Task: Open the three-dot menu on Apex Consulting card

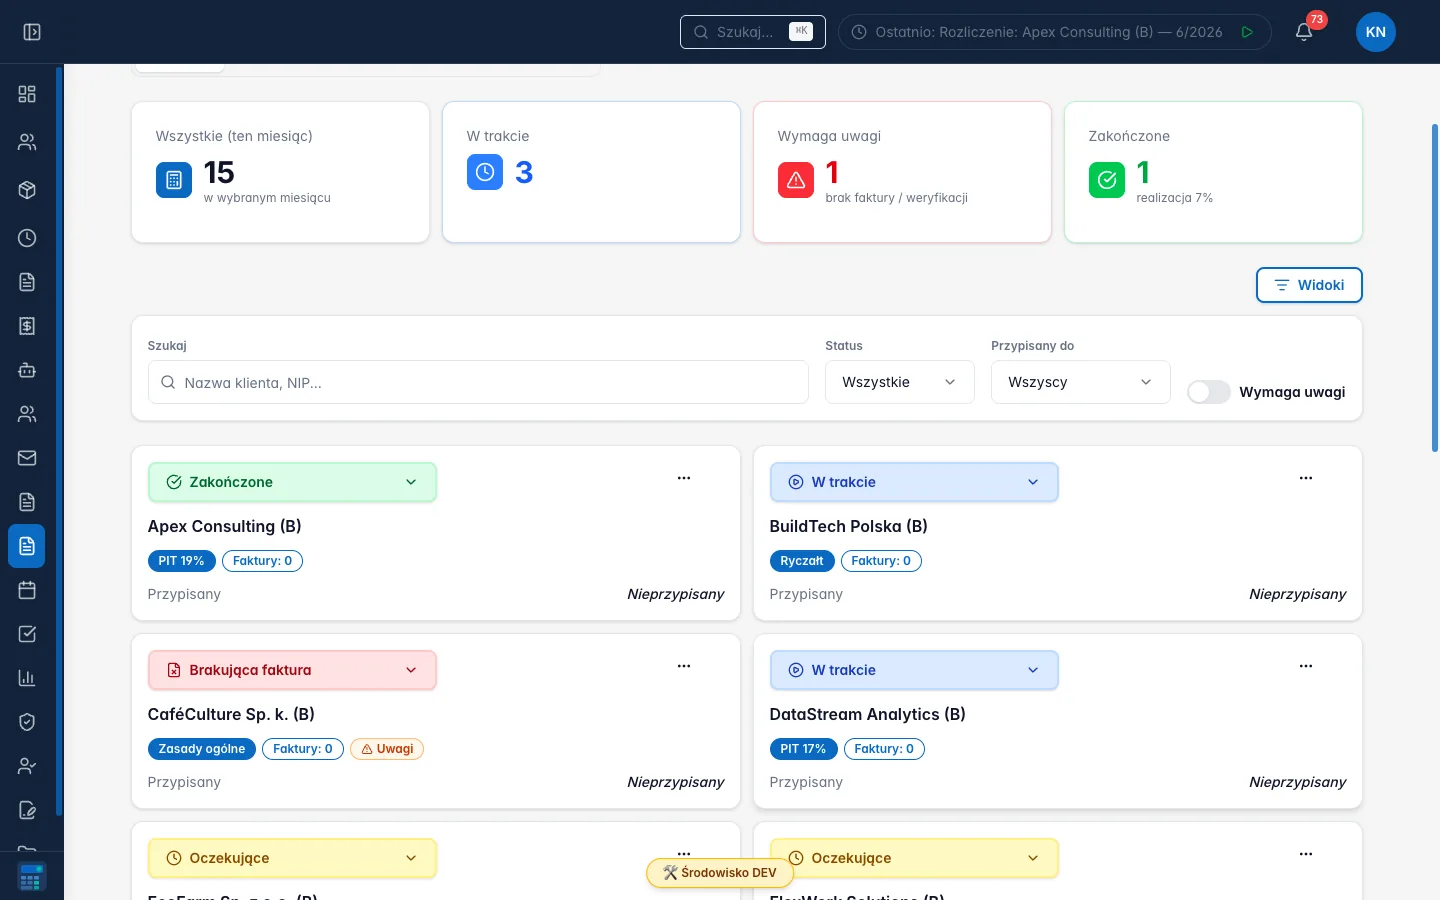Action: pyautogui.click(x=684, y=478)
